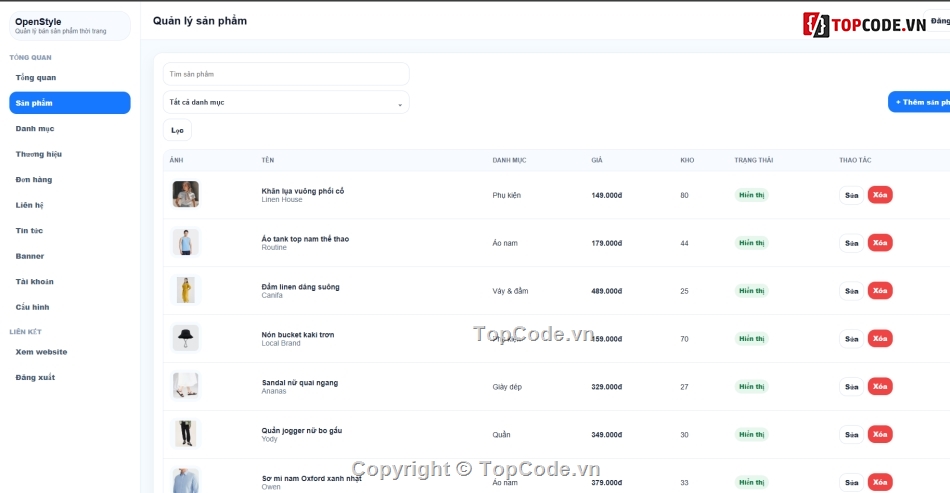Viewport: 950px width, 493px height.
Task: Click Xóa for Sơ mi nam Oxford
Action: 880,482
